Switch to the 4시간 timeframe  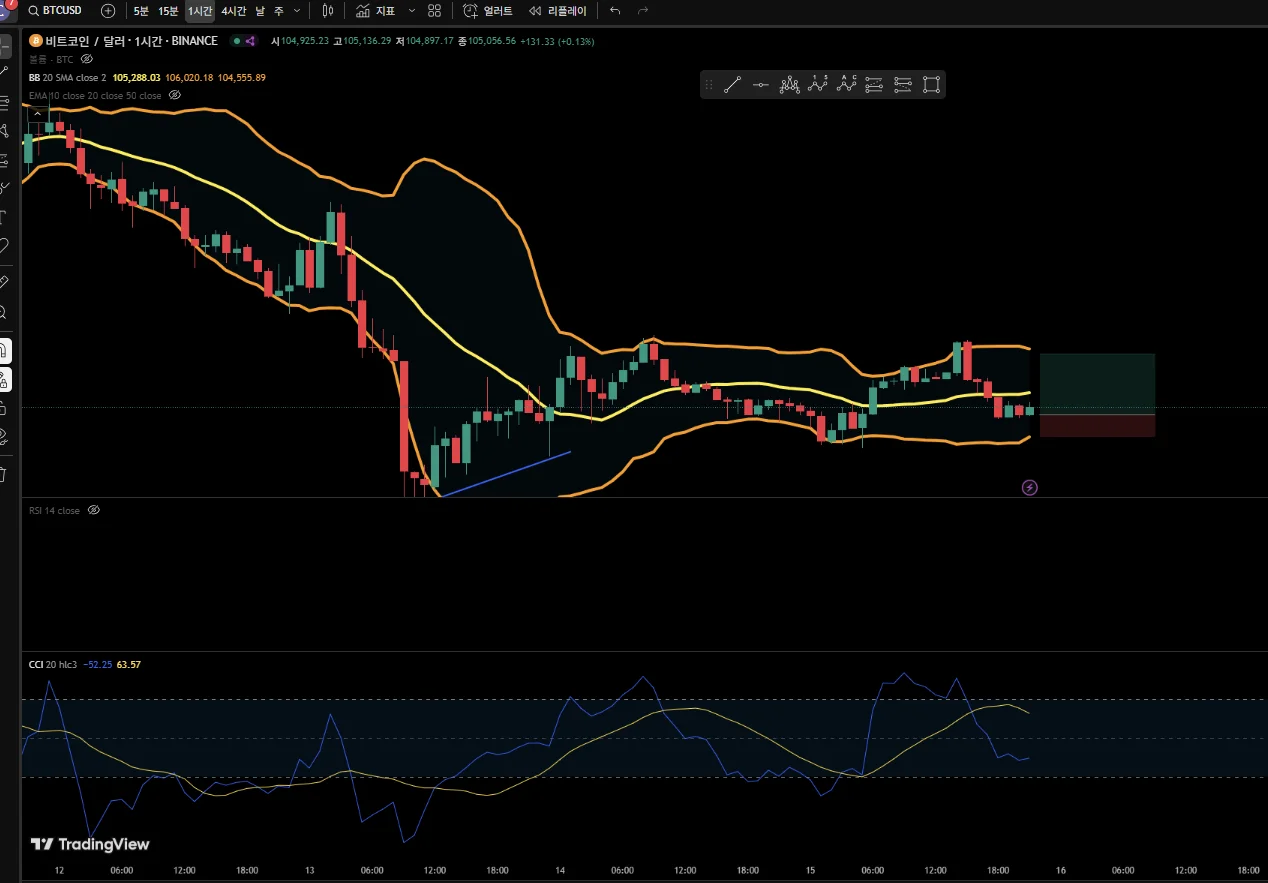[x=234, y=11]
